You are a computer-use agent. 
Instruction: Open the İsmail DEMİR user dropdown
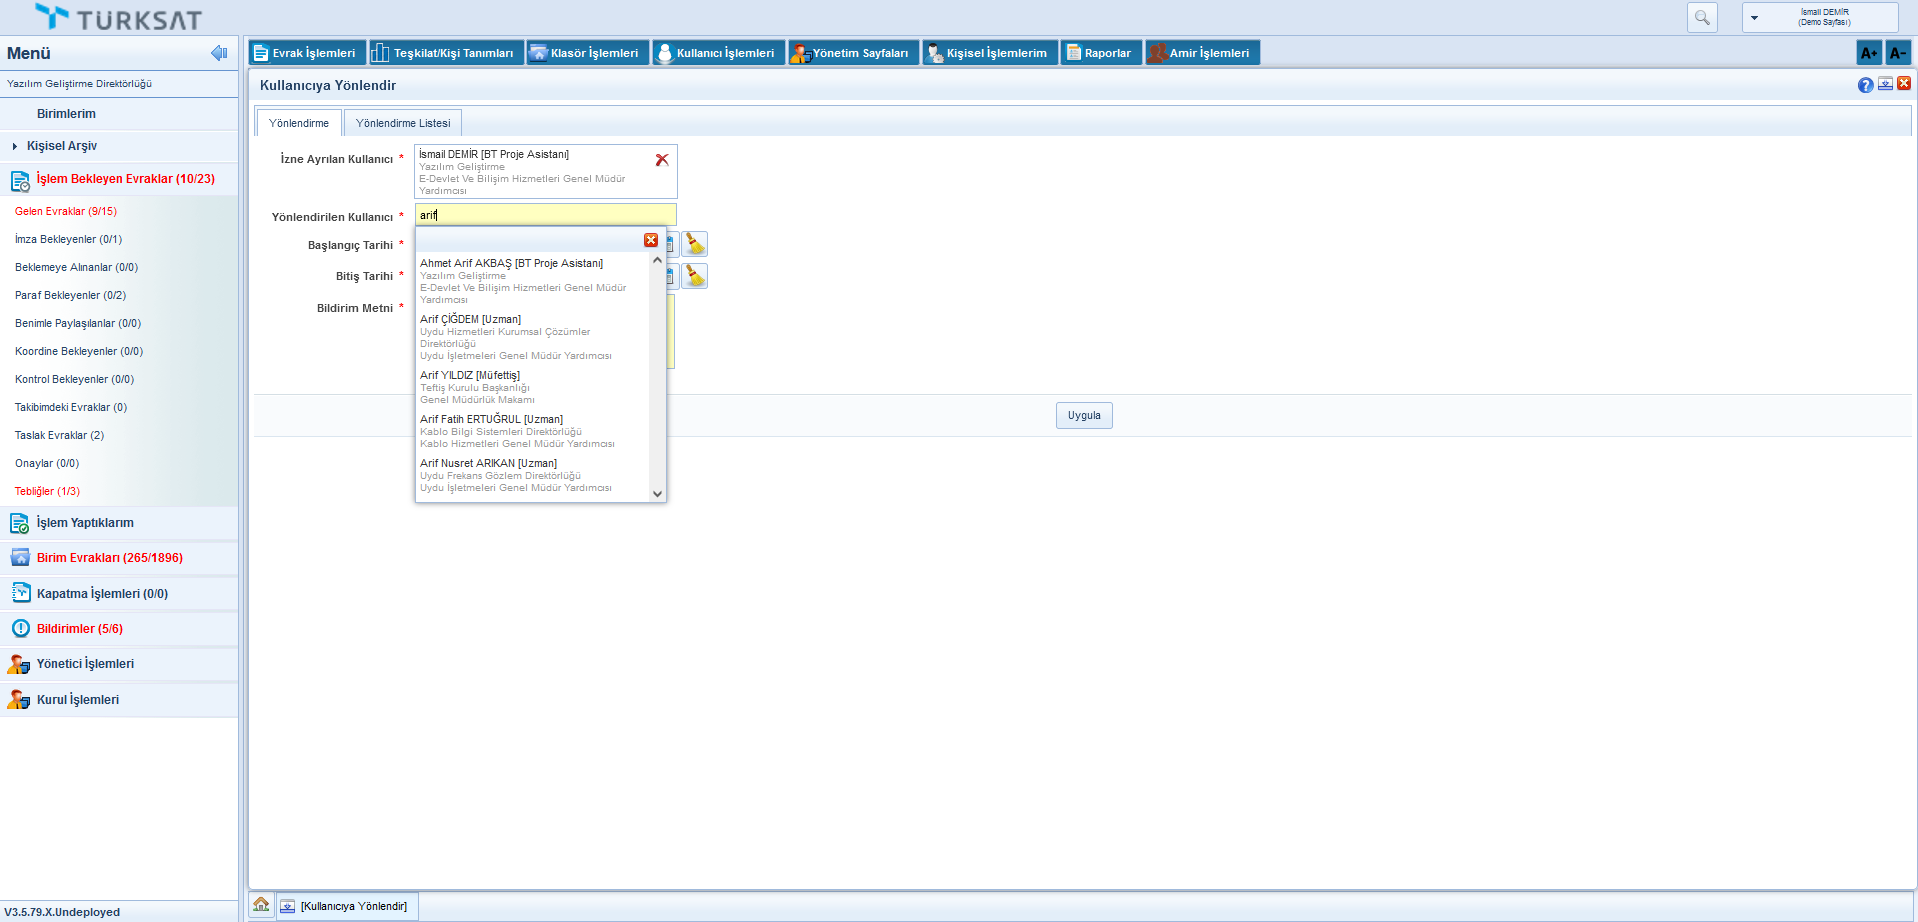pyautogui.click(x=1819, y=17)
